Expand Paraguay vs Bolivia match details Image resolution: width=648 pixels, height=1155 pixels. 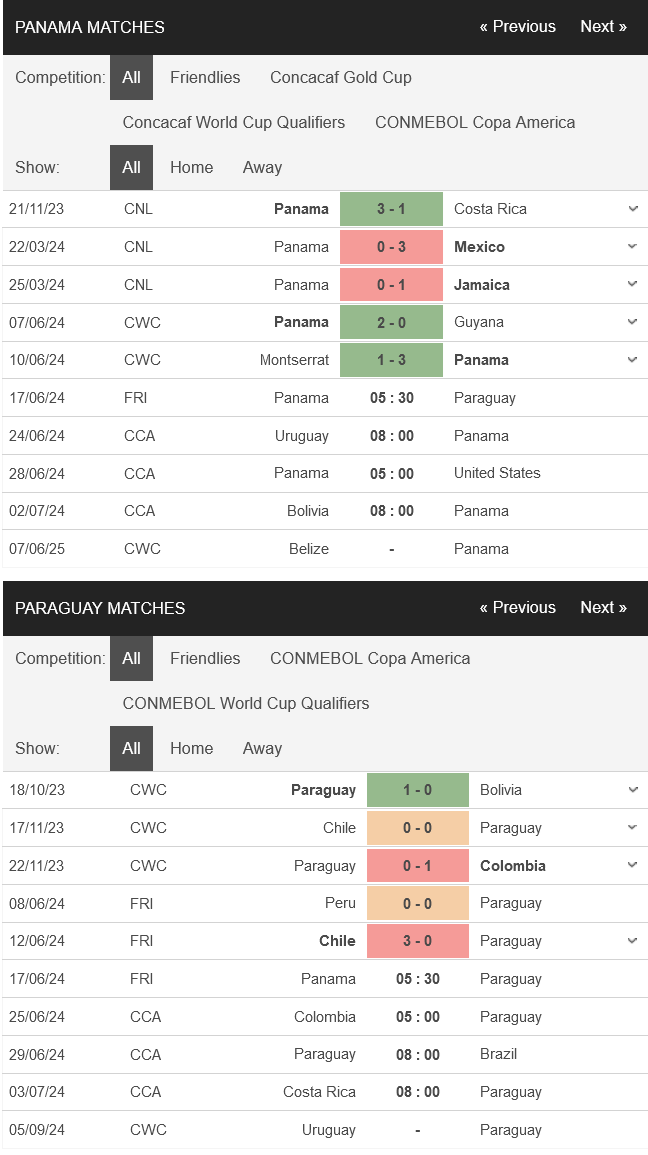point(632,790)
